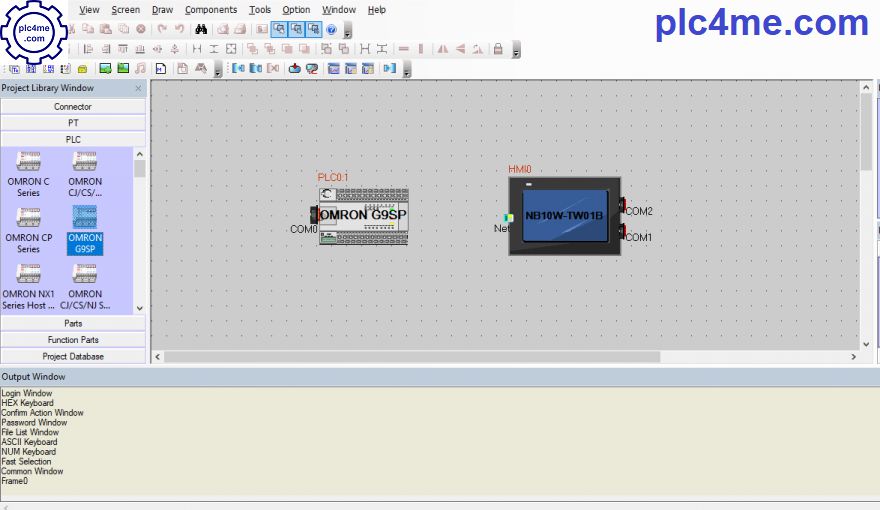Open the PT library section
Image resolution: width=880 pixels, height=510 pixels.
[73, 123]
